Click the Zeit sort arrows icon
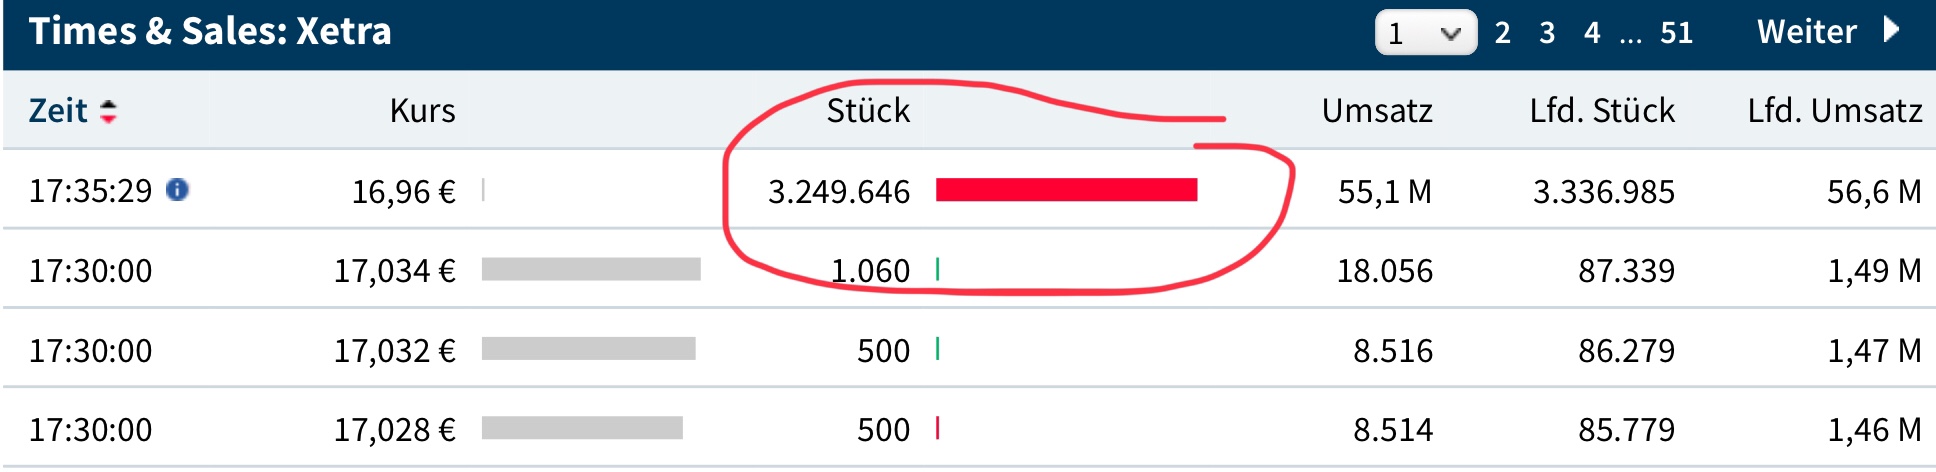The width and height of the screenshot is (1936, 472). pyautogui.click(x=108, y=111)
